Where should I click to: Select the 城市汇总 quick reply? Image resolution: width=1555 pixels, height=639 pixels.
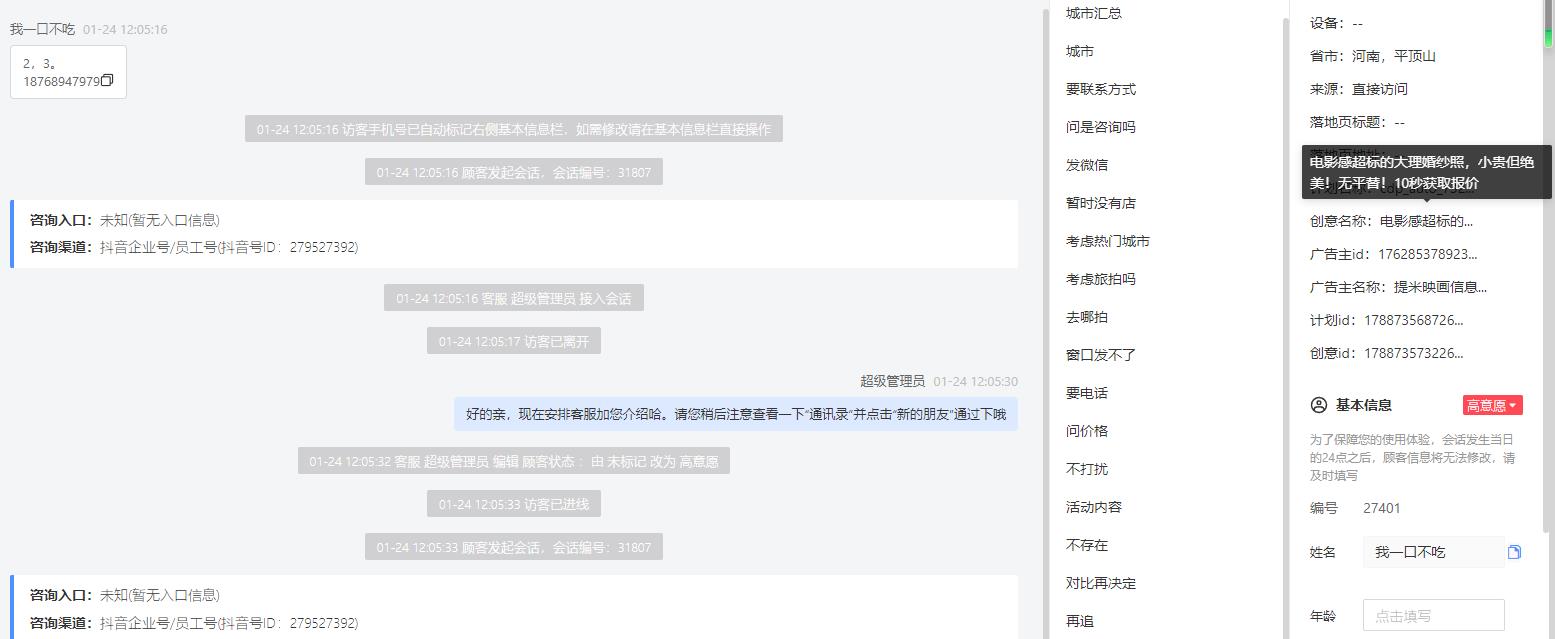pyautogui.click(x=1094, y=13)
